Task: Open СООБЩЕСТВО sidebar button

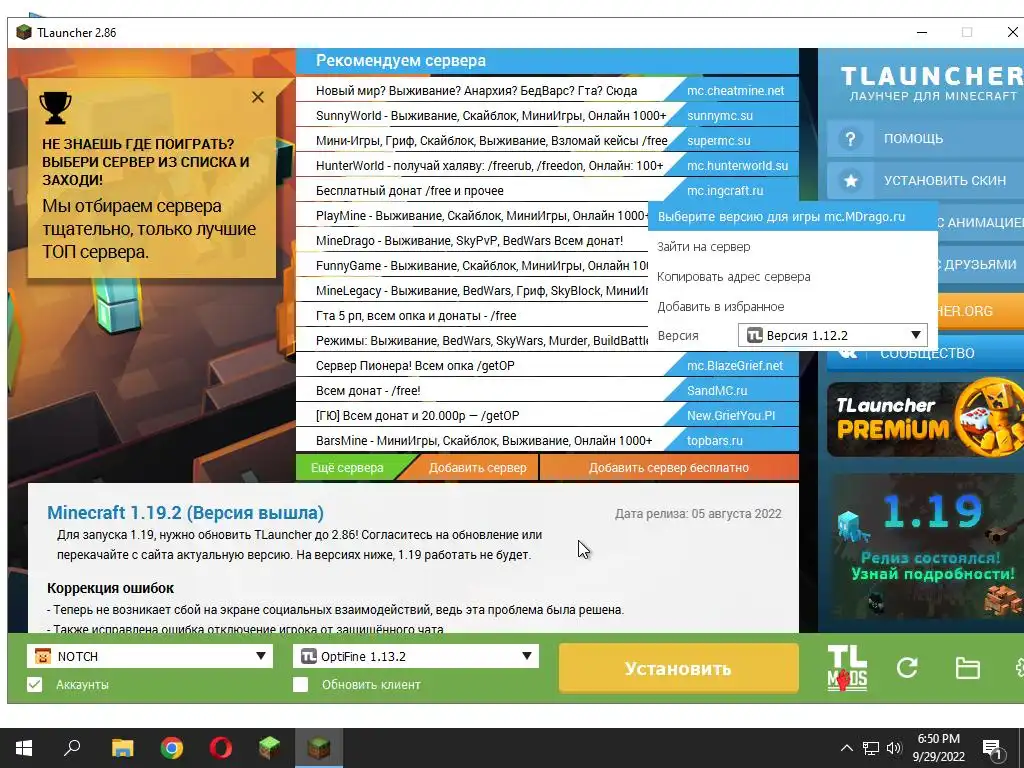Action: [925, 353]
